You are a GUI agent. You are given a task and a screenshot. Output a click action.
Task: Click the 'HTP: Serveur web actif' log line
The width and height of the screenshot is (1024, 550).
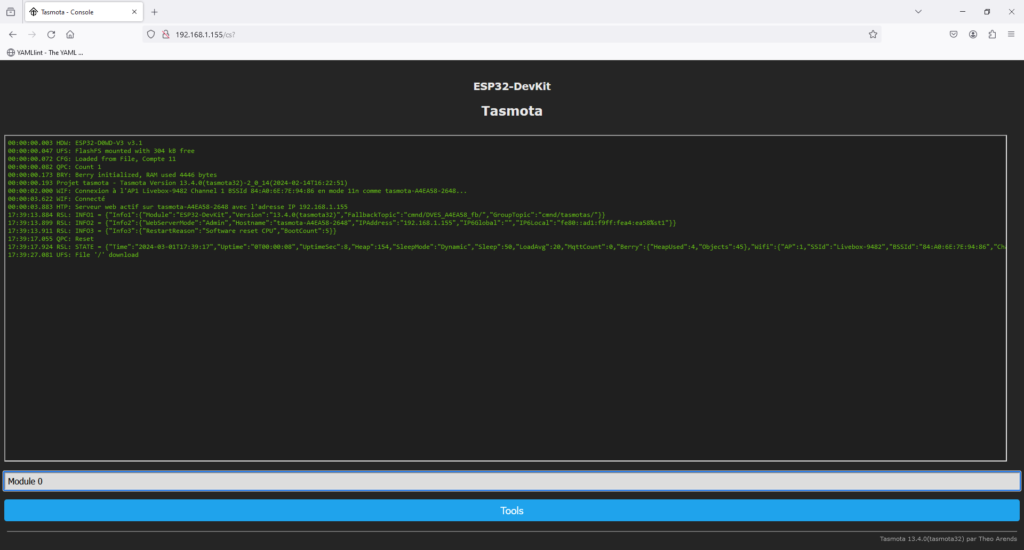point(178,207)
